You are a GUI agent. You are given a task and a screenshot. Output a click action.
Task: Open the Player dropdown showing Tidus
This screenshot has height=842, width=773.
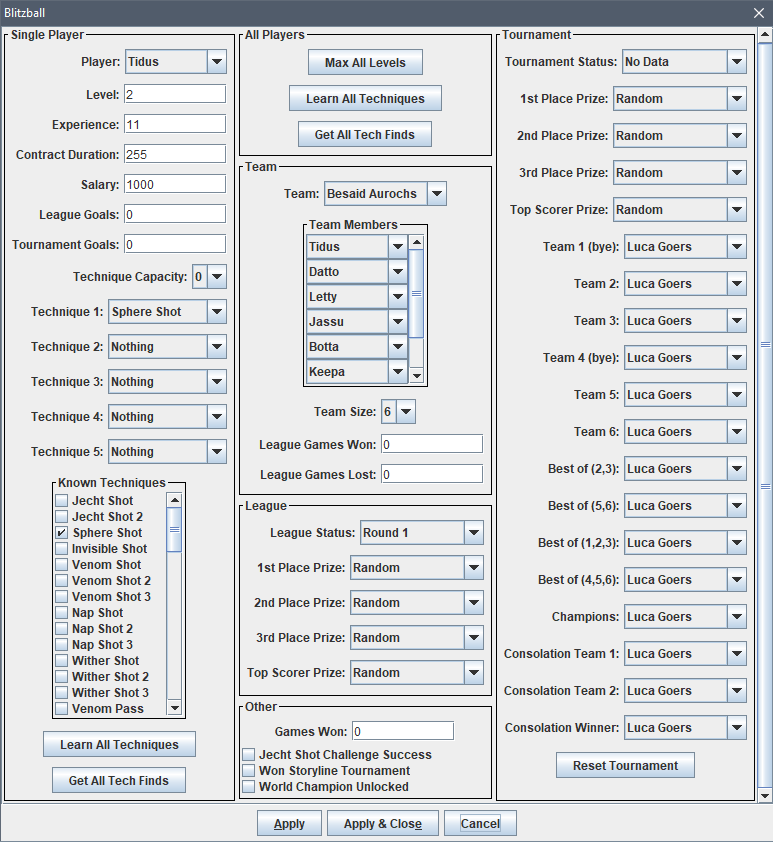pyautogui.click(x=176, y=62)
